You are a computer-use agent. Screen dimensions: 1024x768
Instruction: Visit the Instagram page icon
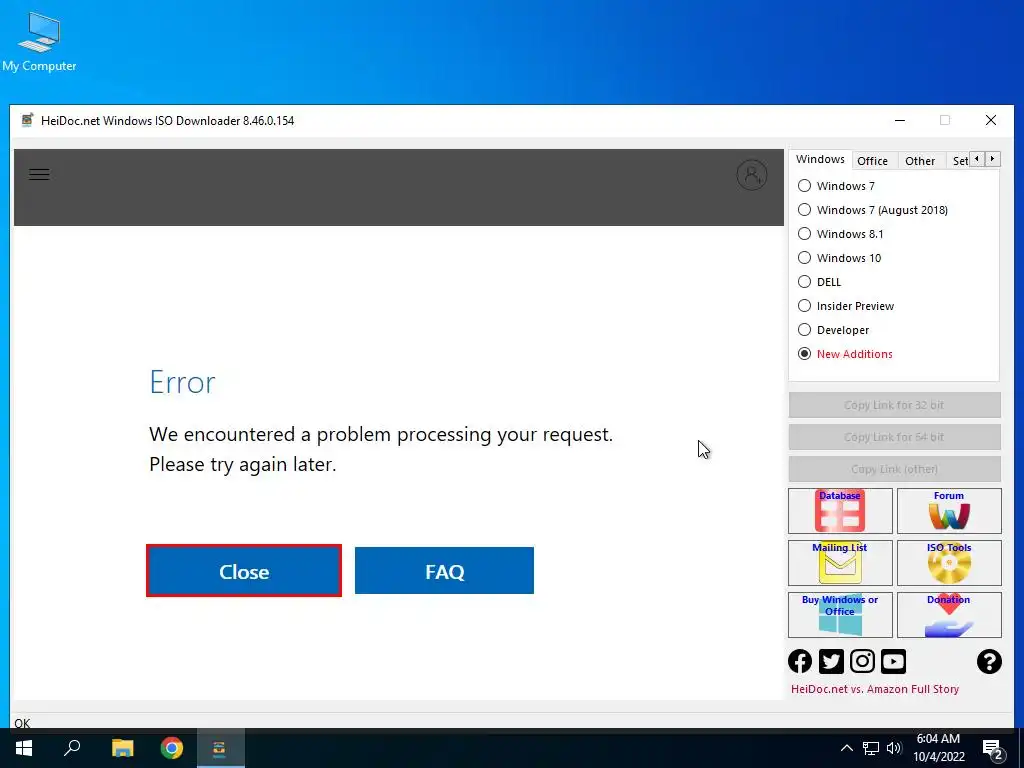click(x=862, y=661)
